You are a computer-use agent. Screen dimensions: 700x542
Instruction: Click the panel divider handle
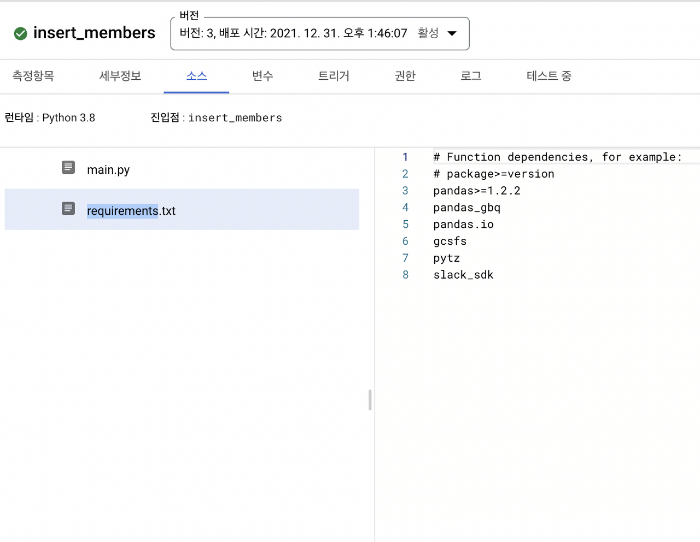pos(370,400)
